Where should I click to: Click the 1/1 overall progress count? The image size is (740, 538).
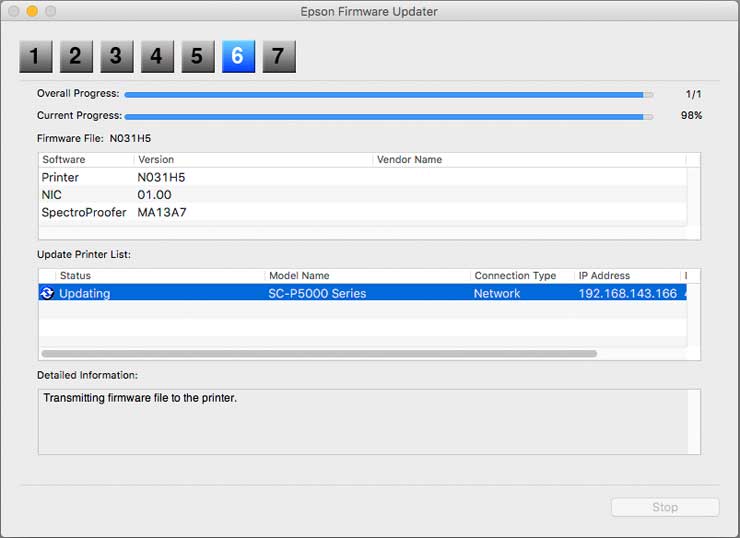(x=693, y=94)
